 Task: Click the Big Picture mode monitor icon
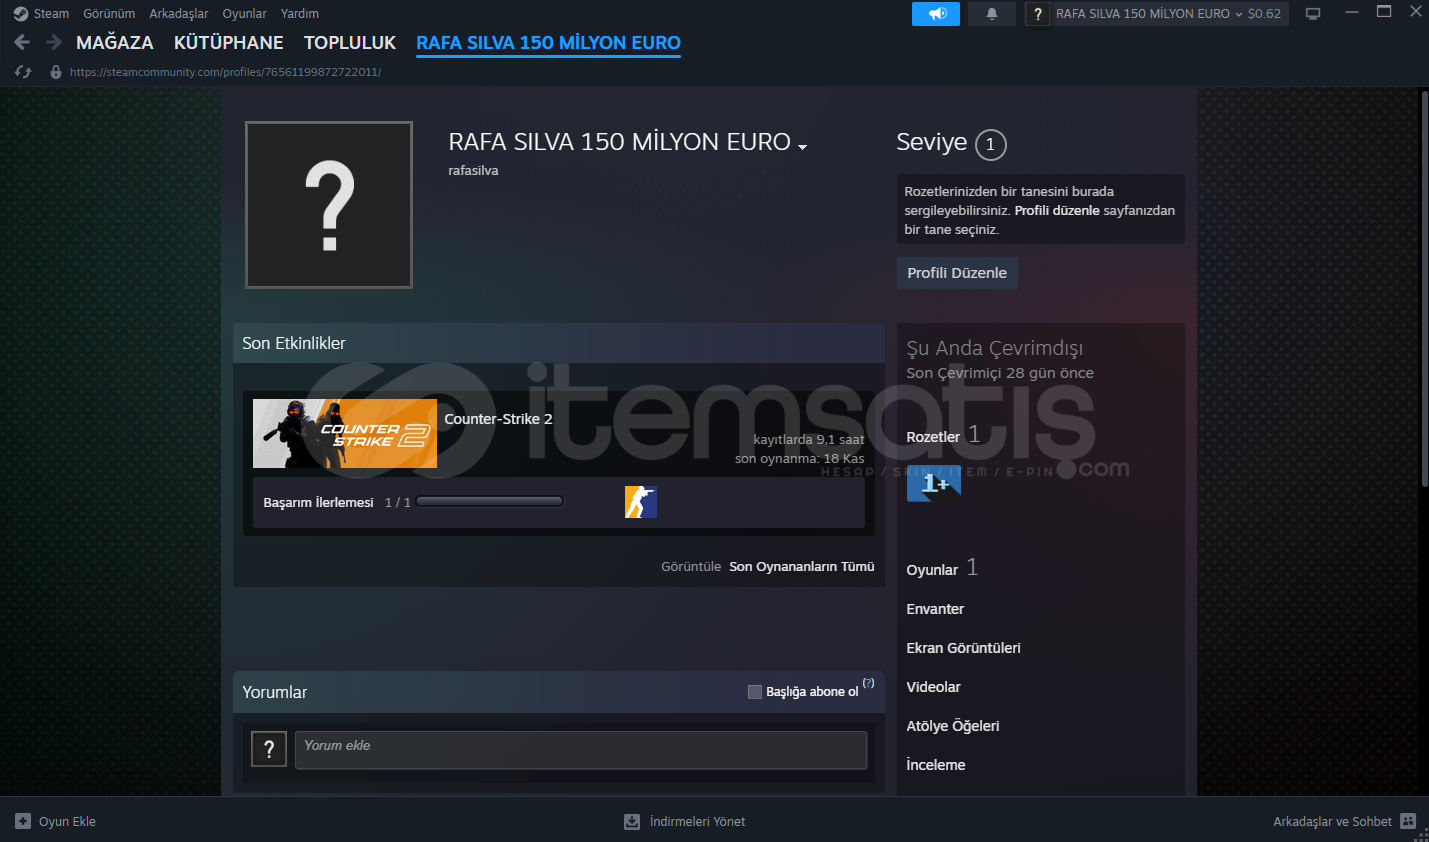point(1313,14)
